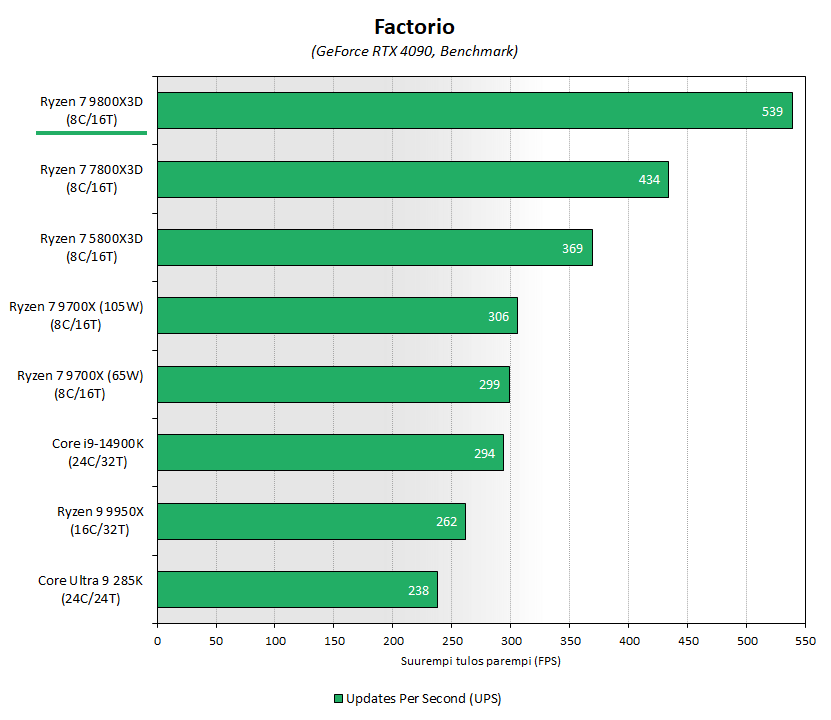The height and width of the screenshot is (720, 831).
Task: Click the "299" data value label
Action: (490, 385)
